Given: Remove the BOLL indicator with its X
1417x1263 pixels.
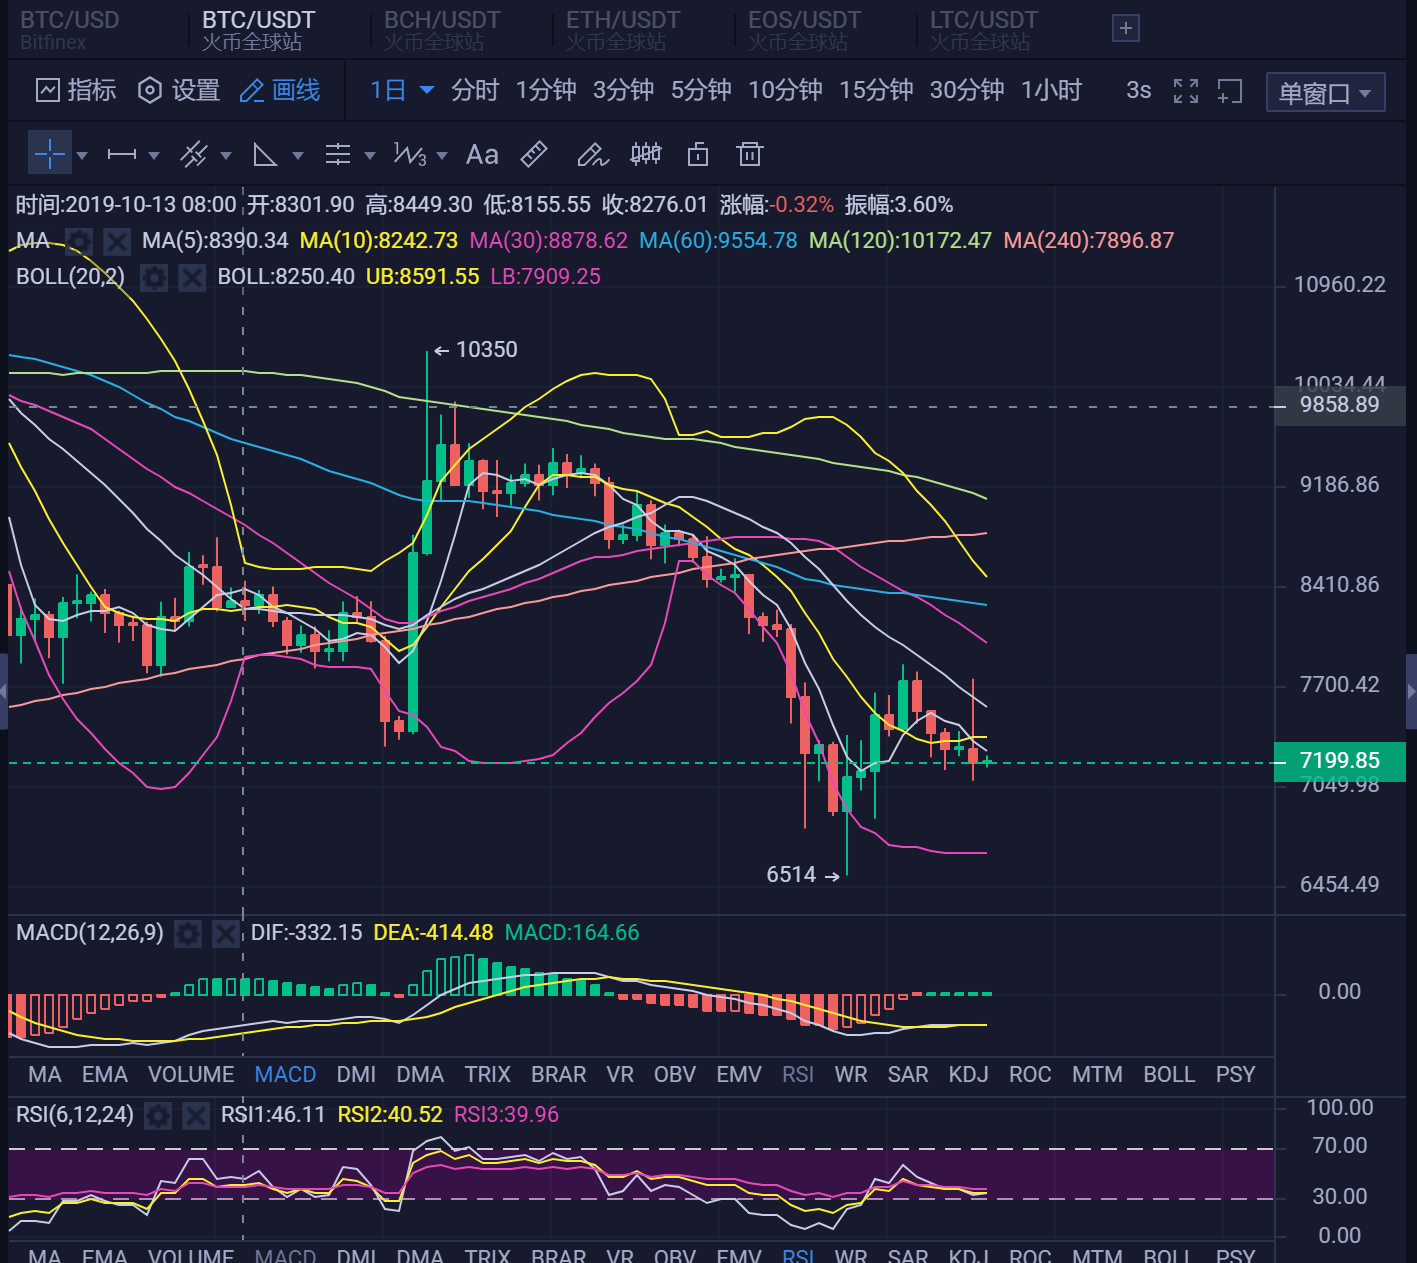Looking at the screenshot, I should click(192, 277).
